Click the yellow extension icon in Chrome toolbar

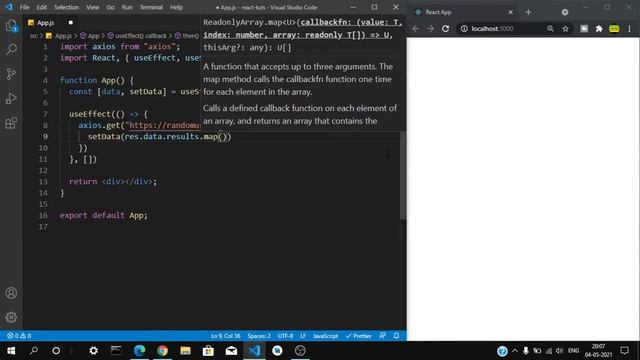pyautogui.click(x=614, y=29)
